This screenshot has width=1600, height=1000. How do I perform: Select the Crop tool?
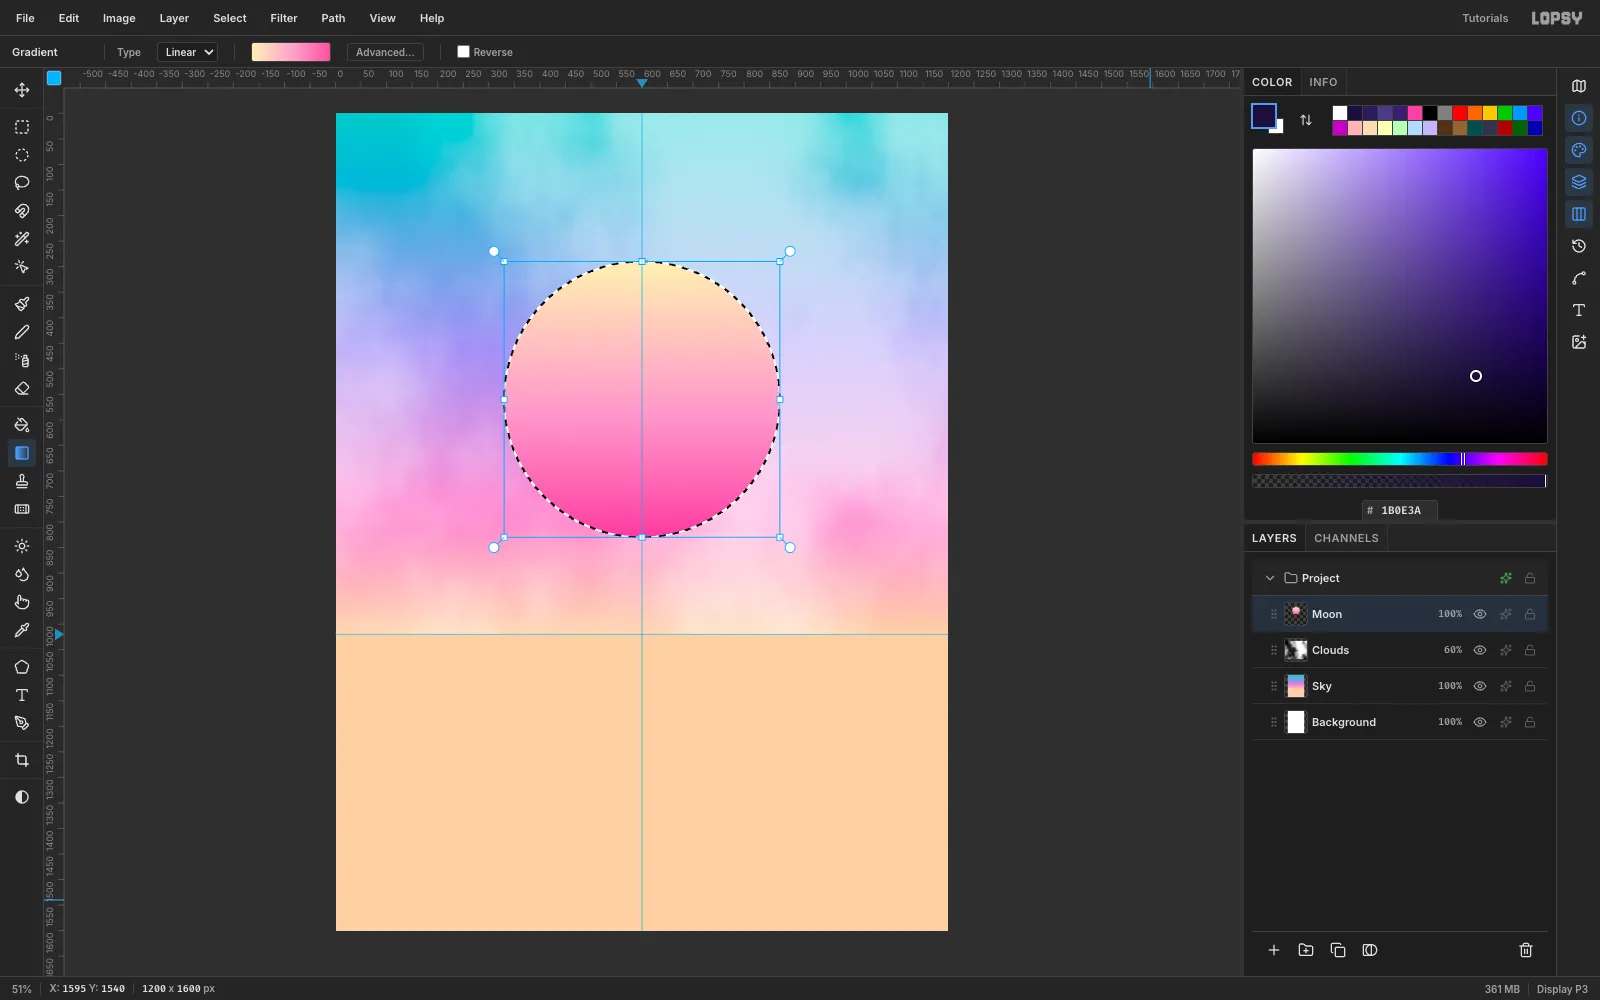click(22, 760)
